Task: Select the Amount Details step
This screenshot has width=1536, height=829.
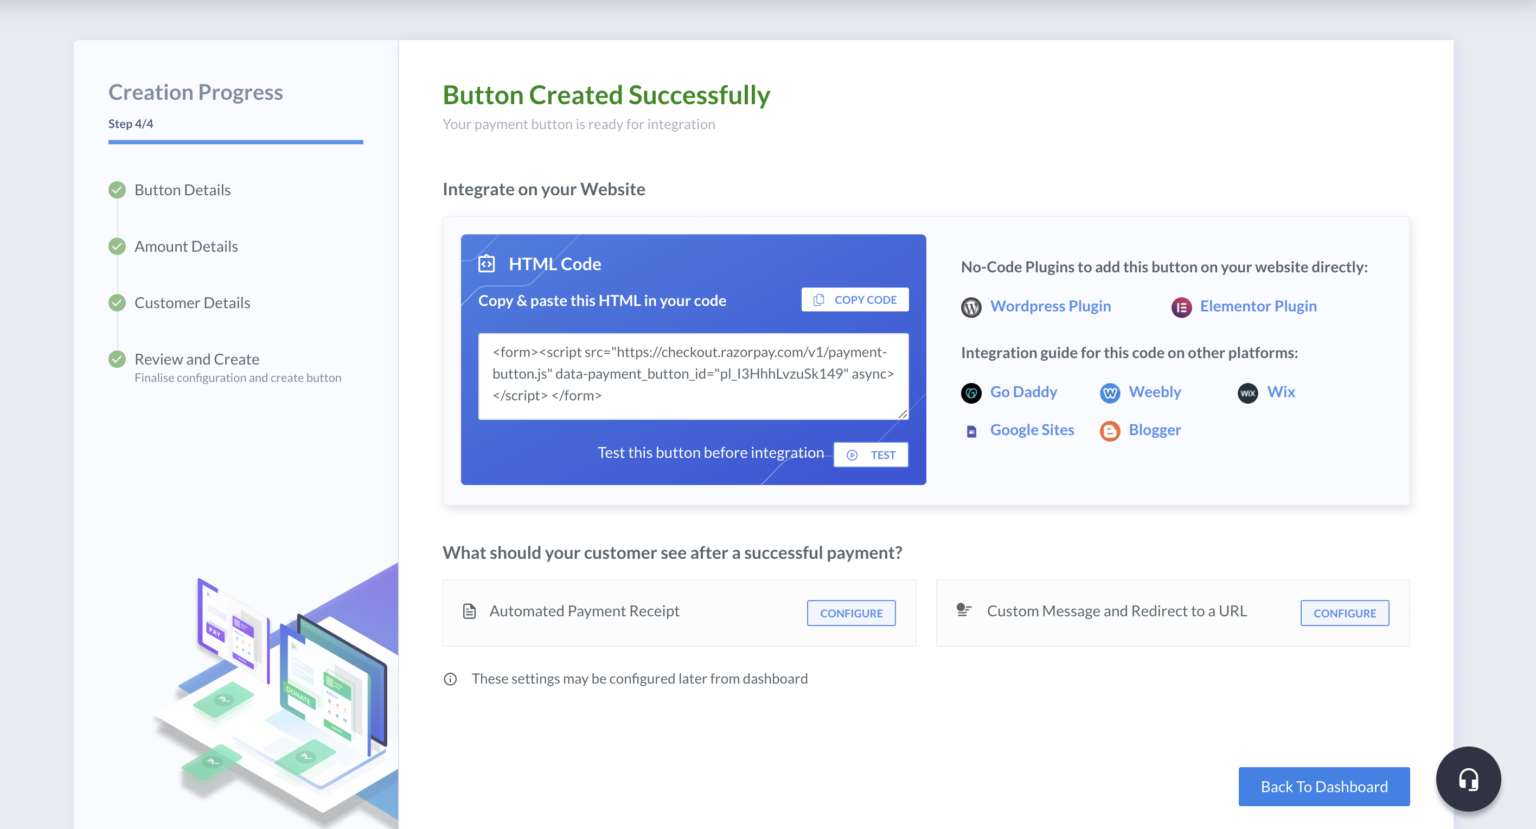Action: point(186,246)
